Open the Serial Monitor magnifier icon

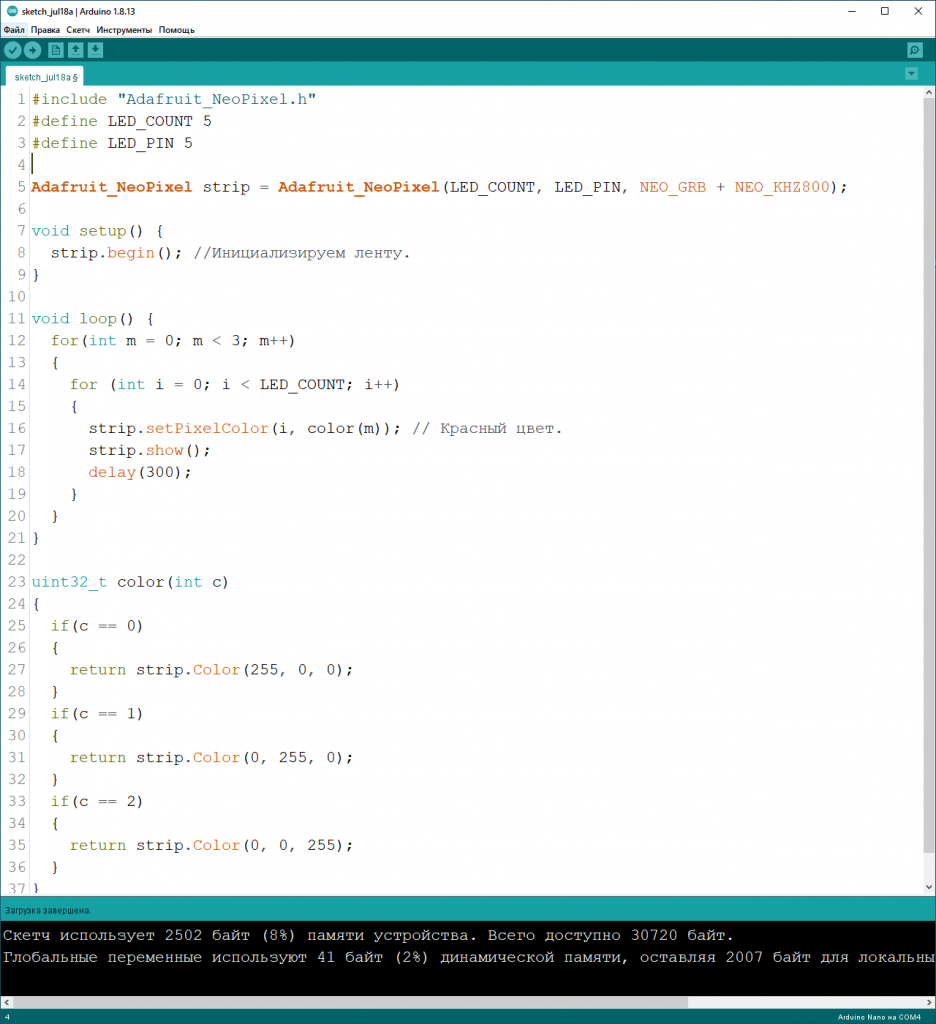pyautogui.click(x=914, y=50)
